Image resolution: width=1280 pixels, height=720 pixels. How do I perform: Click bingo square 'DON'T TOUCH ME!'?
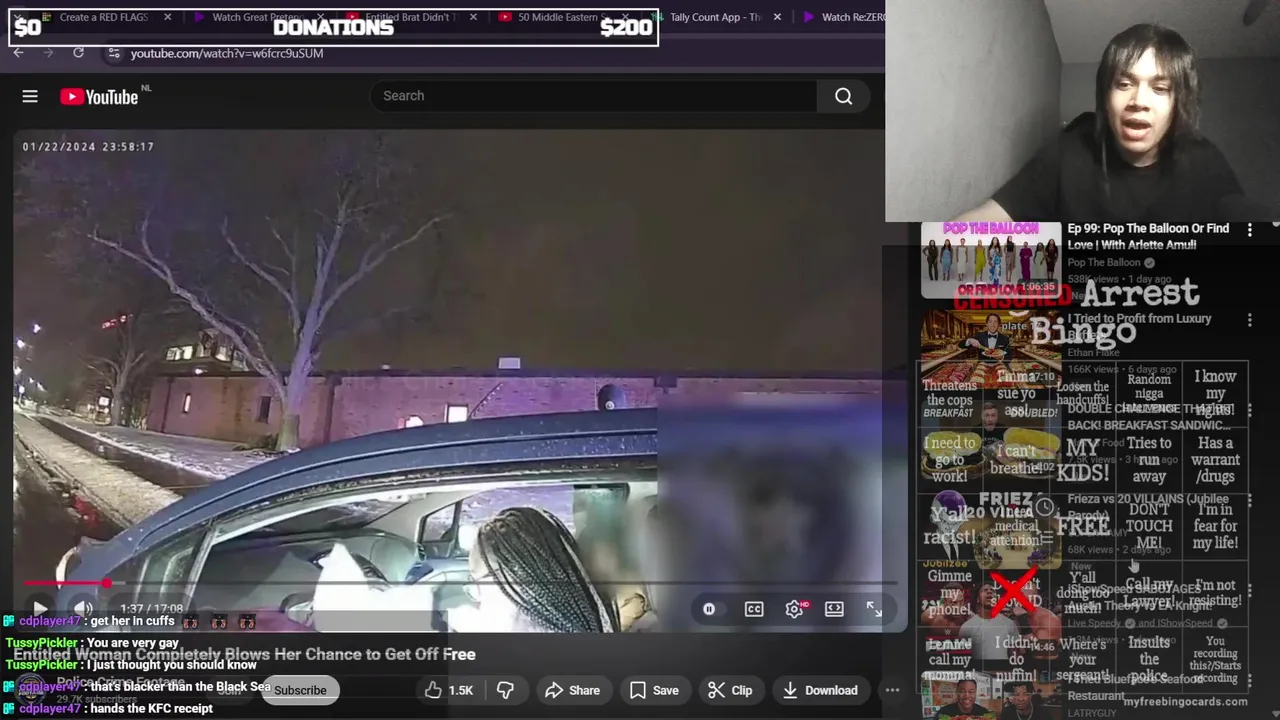[x=1149, y=526]
